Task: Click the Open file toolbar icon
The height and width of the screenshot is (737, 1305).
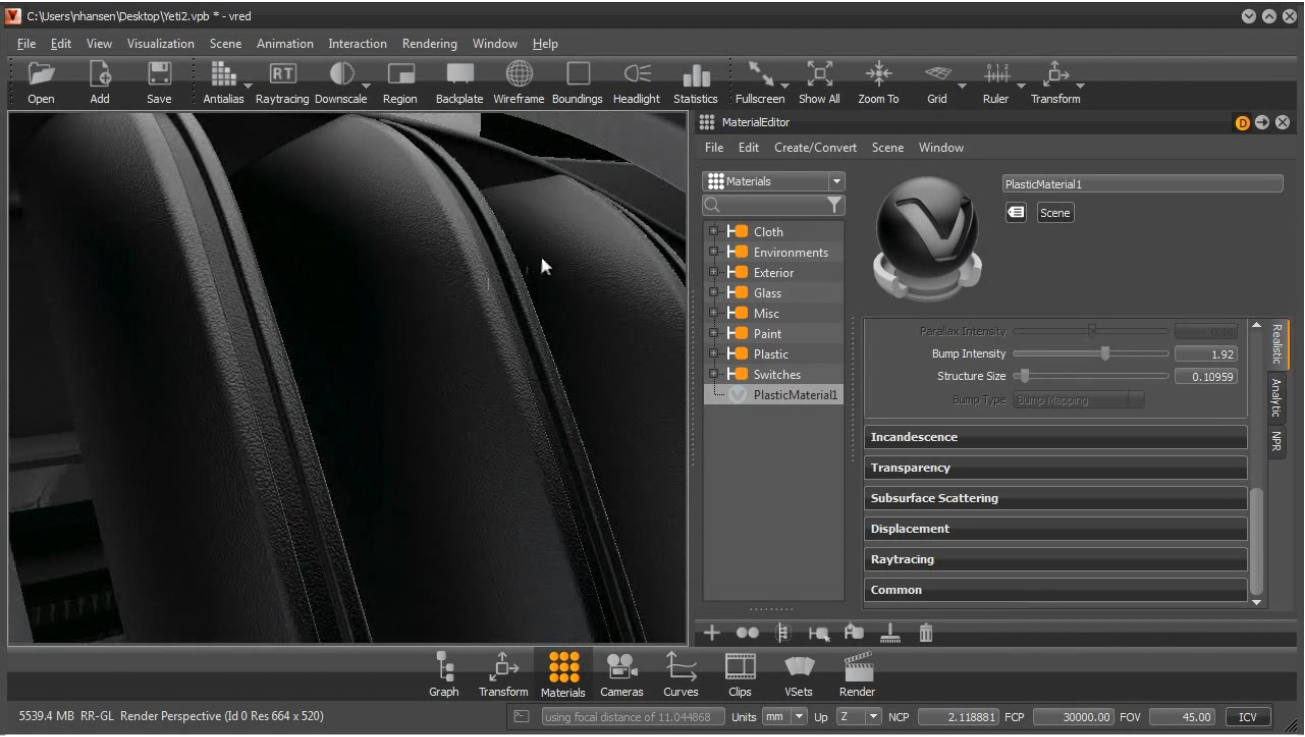Action: pyautogui.click(x=41, y=75)
